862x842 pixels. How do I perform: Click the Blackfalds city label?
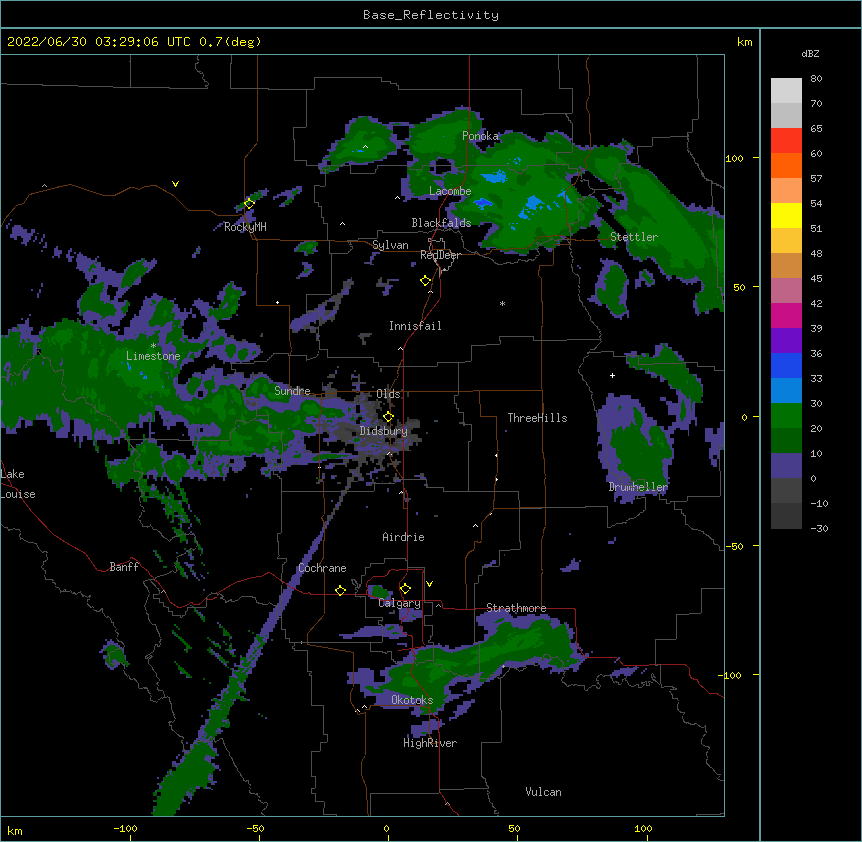coord(441,223)
